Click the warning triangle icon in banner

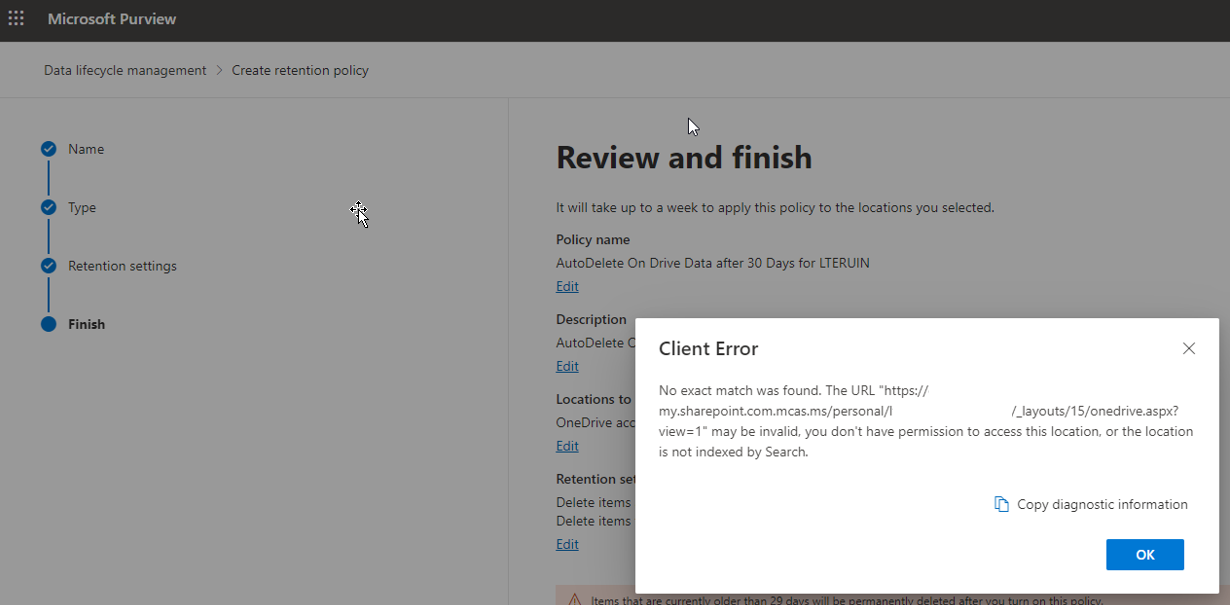click(x=575, y=600)
